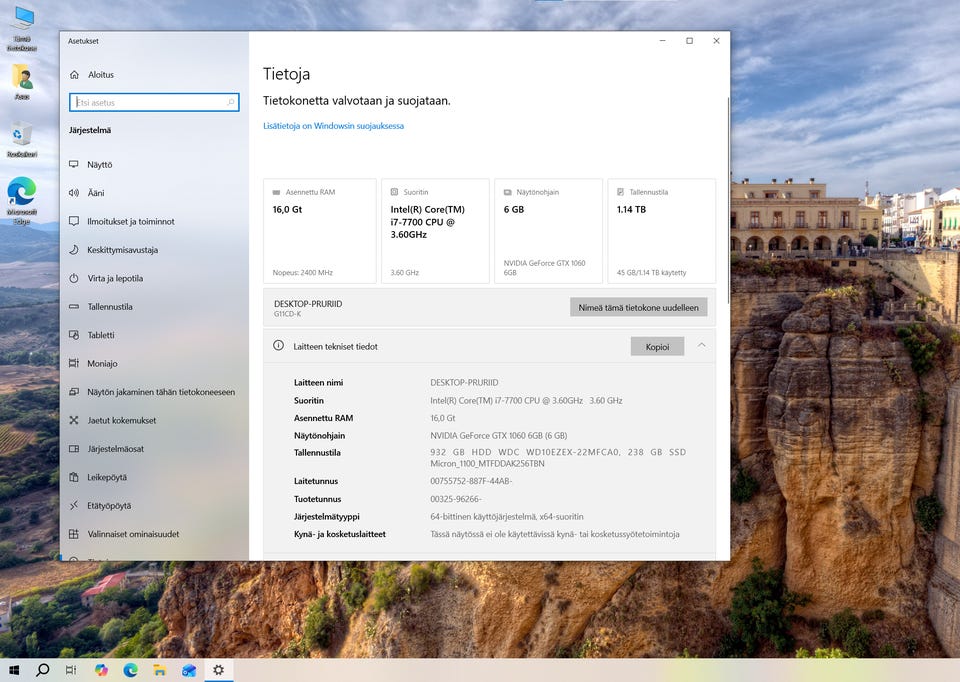960x682 pixels.
Task: Select the Laitetunnus value text
Action: 471,481
